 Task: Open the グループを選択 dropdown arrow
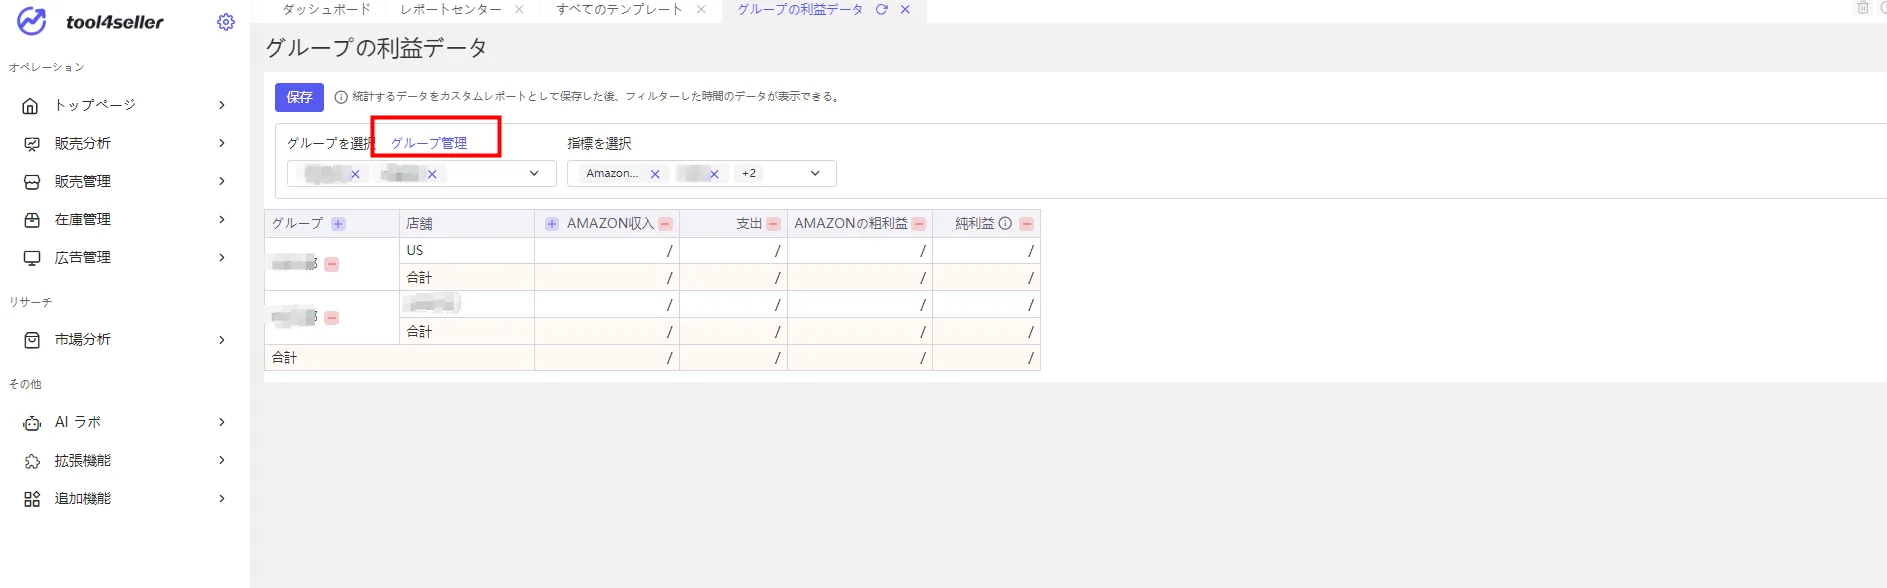(534, 174)
